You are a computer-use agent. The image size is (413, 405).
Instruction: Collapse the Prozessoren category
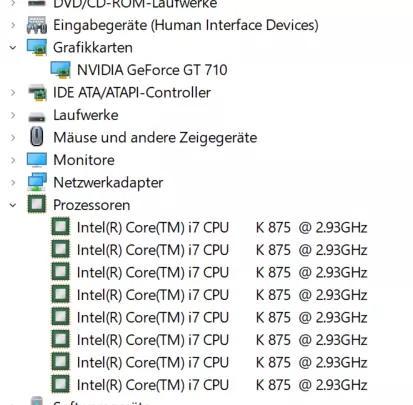click(13, 205)
